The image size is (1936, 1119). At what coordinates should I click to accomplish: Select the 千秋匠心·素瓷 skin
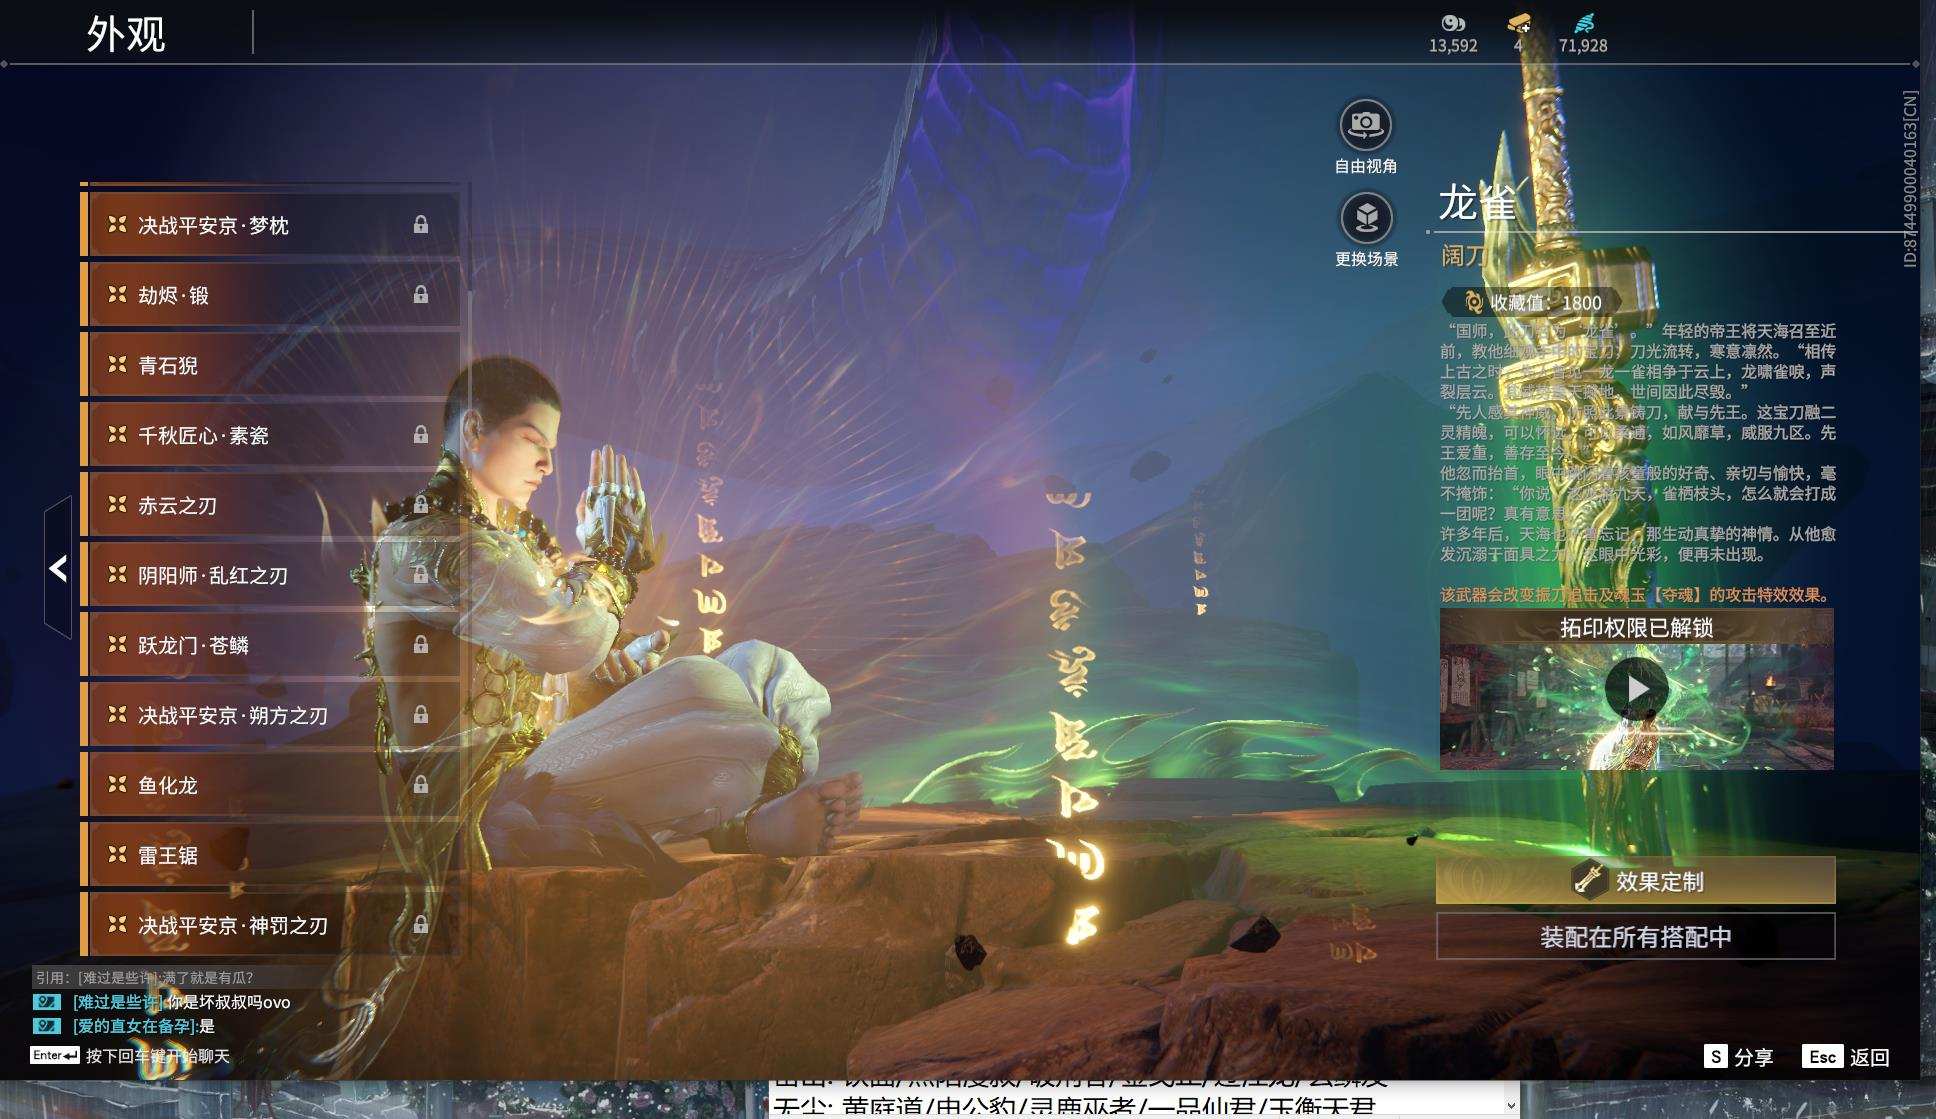coord(270,435)
